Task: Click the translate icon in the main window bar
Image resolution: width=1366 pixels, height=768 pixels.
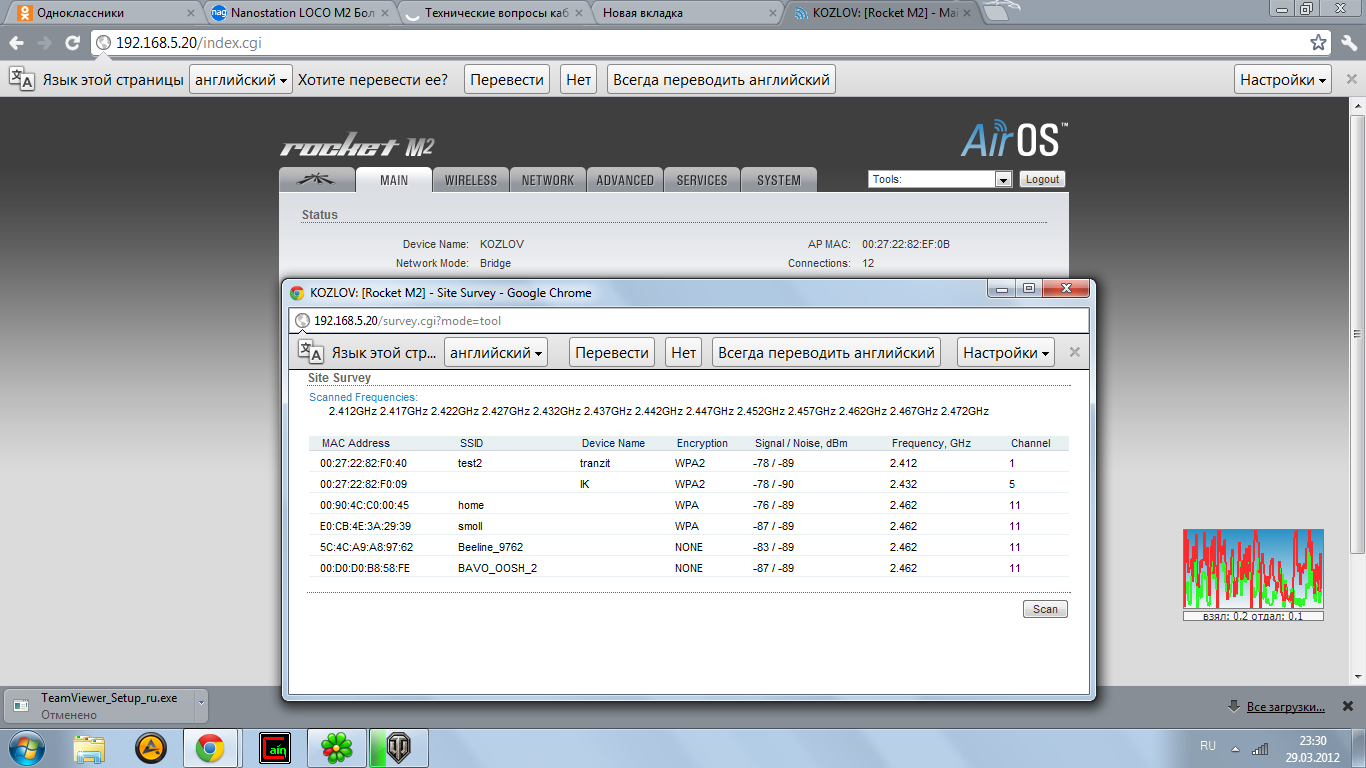Action: 22,79
